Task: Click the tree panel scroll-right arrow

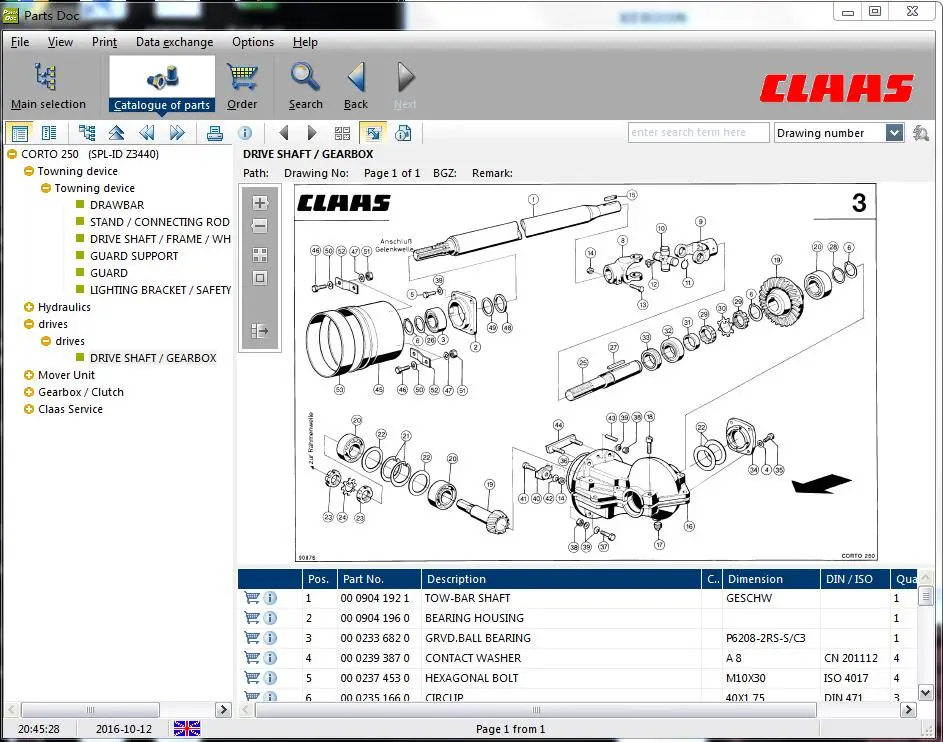Action: click(x=223, y=710)
